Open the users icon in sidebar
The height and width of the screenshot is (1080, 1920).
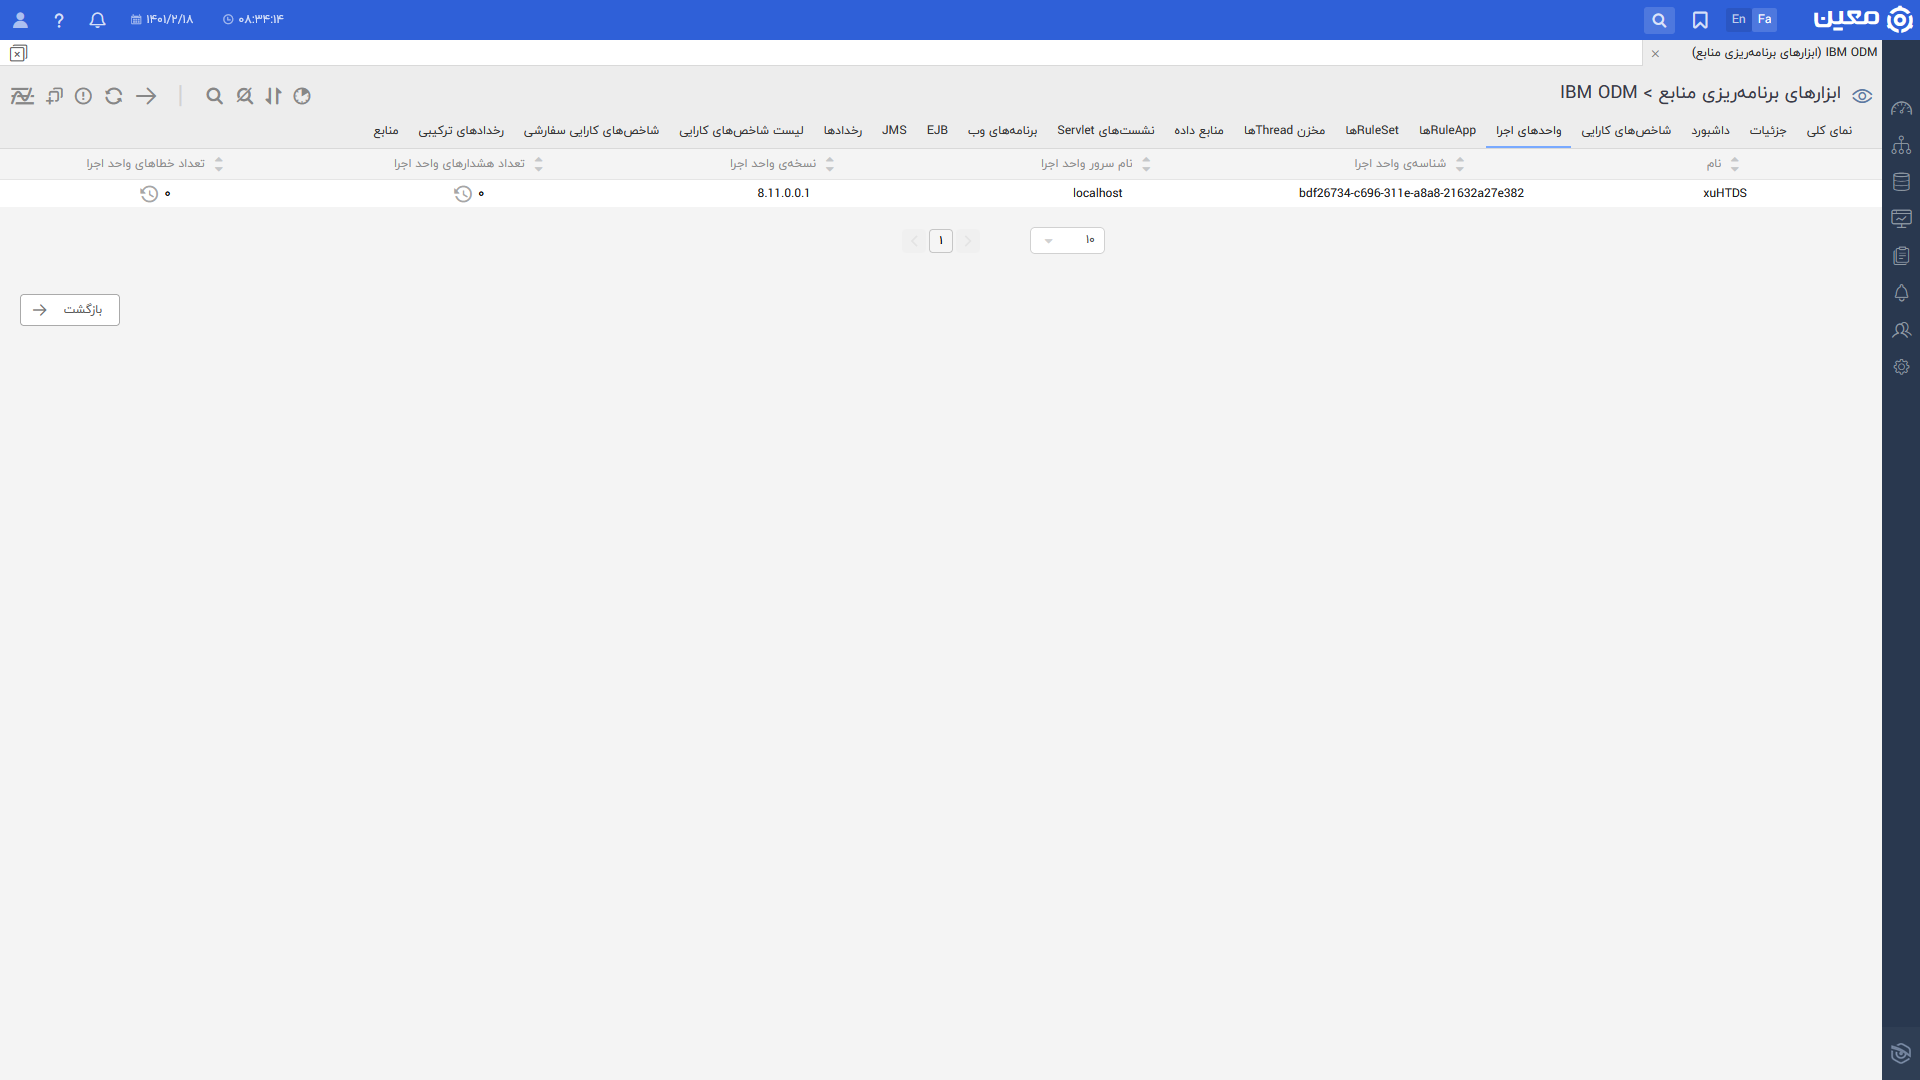coord(1901,330)
